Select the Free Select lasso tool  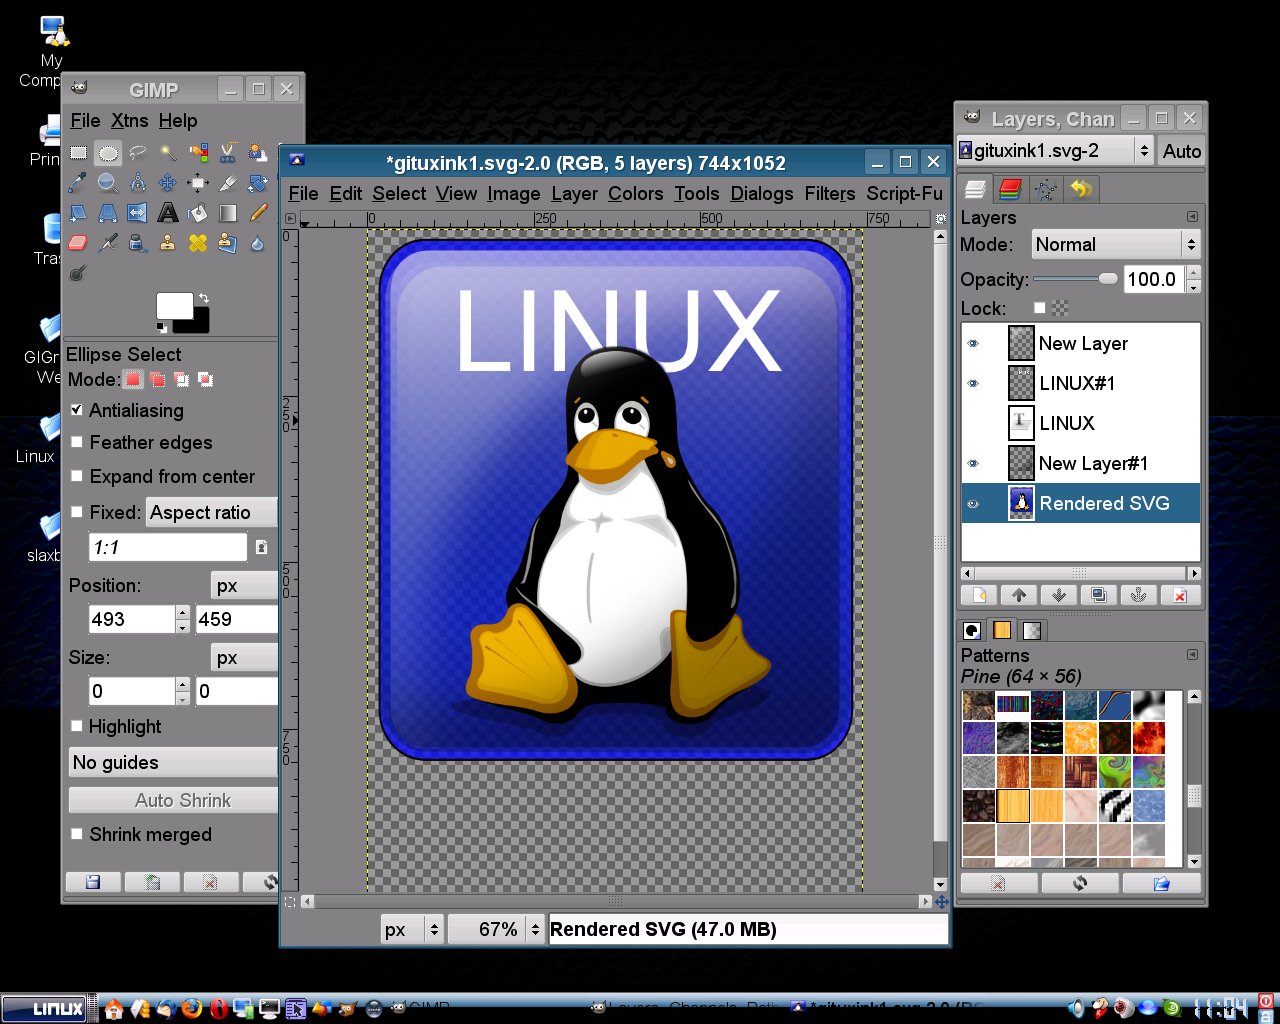coord(138,153)
